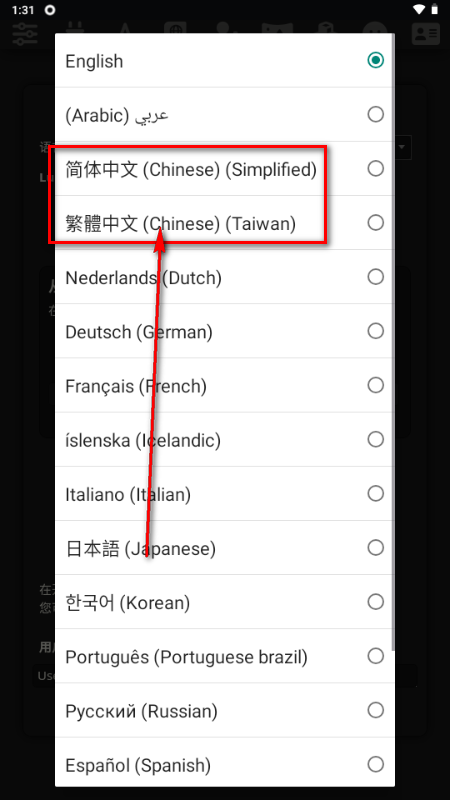The image size is (450, 800).
Task: Choose Italiano (Italian) list entry
Action: pyautogui.click(x=224, y=493)
